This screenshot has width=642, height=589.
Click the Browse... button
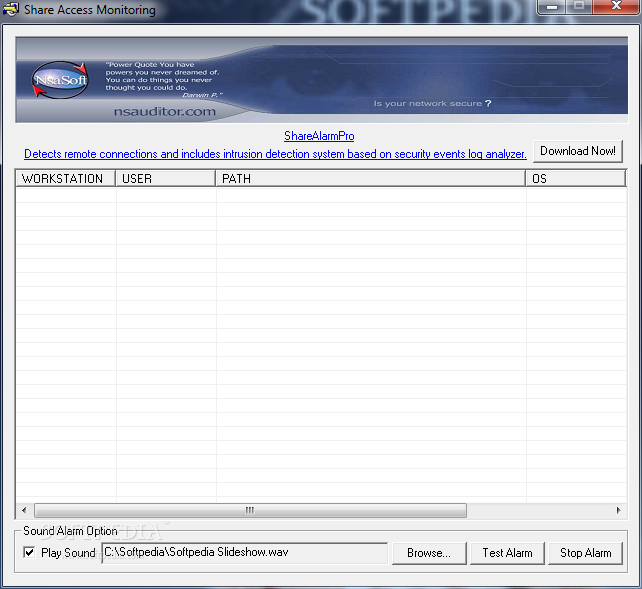429,553
